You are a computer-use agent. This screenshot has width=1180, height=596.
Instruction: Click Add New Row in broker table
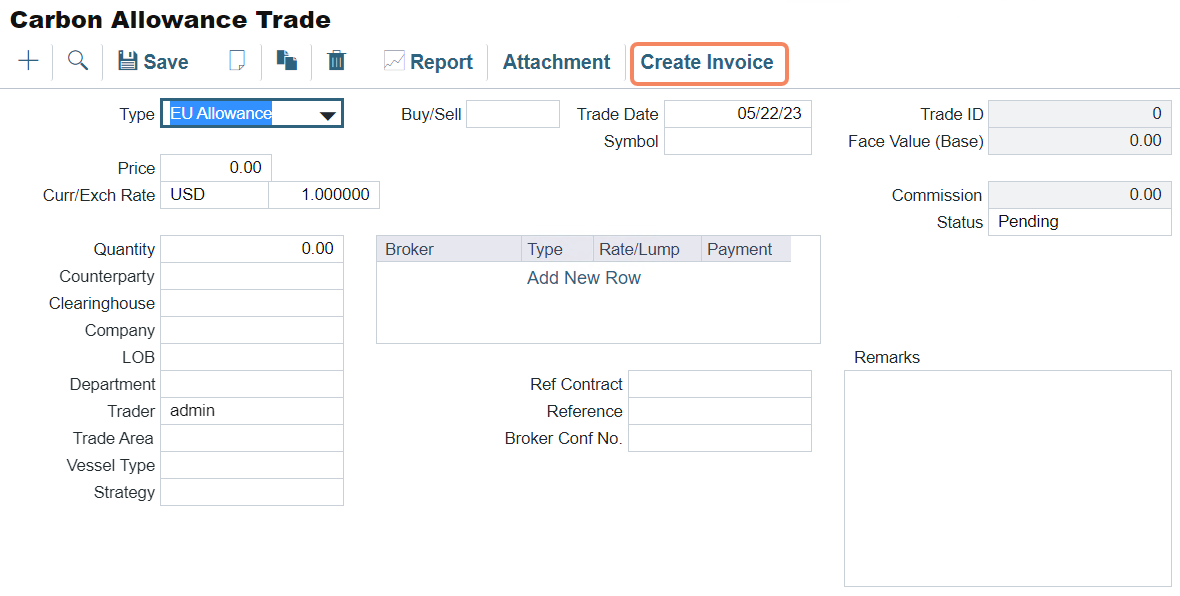(x=584, y=278)
